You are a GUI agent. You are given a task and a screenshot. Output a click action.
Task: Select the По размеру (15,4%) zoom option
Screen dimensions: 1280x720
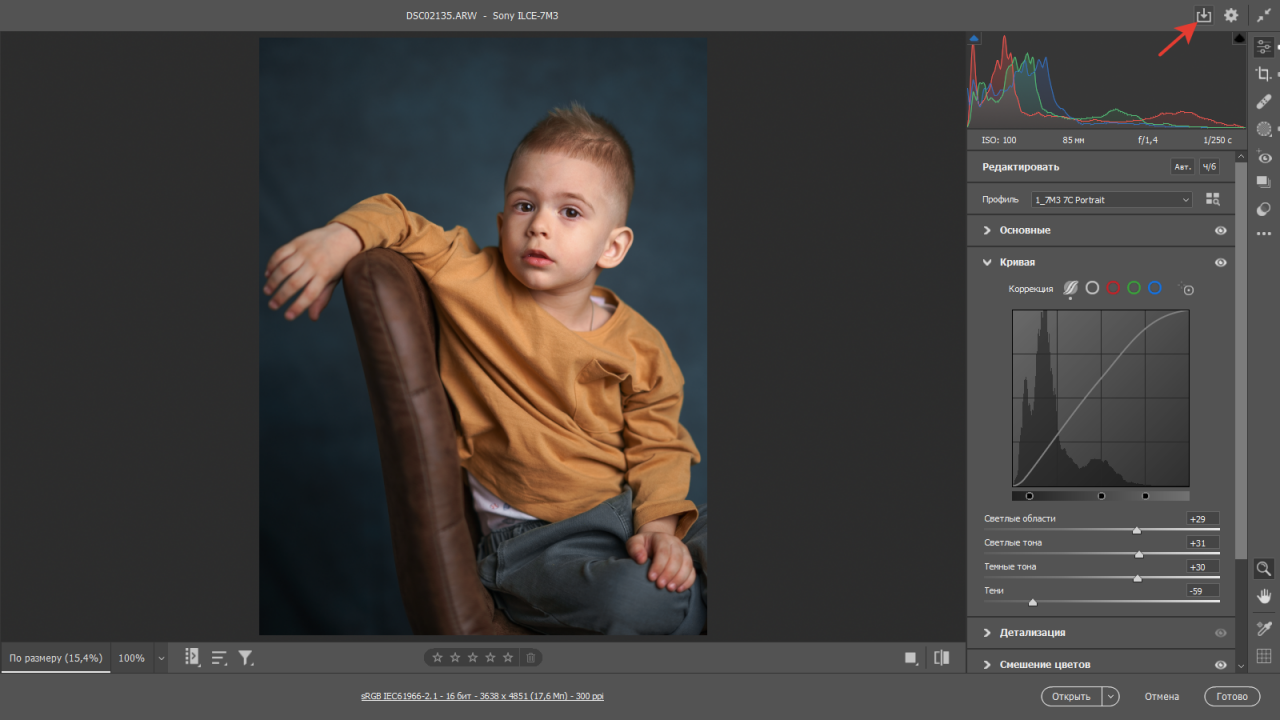tap(56, 658)
